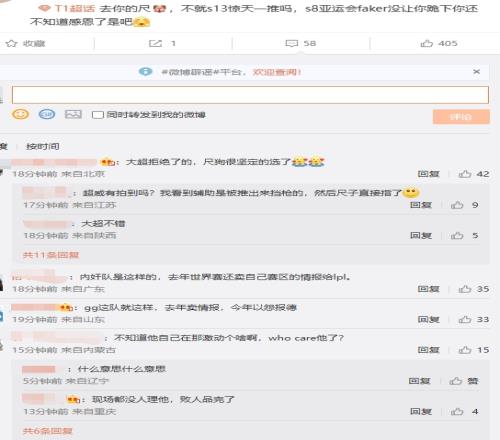Open the image upload icon
Image resolution: width=500 pixels, height=440 pixels.
[73, 114]
